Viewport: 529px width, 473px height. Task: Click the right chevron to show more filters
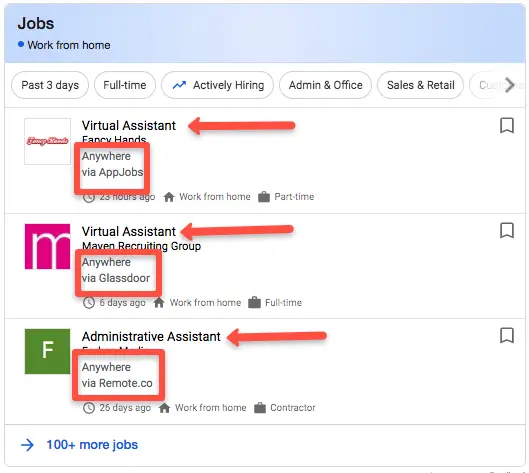509,85
